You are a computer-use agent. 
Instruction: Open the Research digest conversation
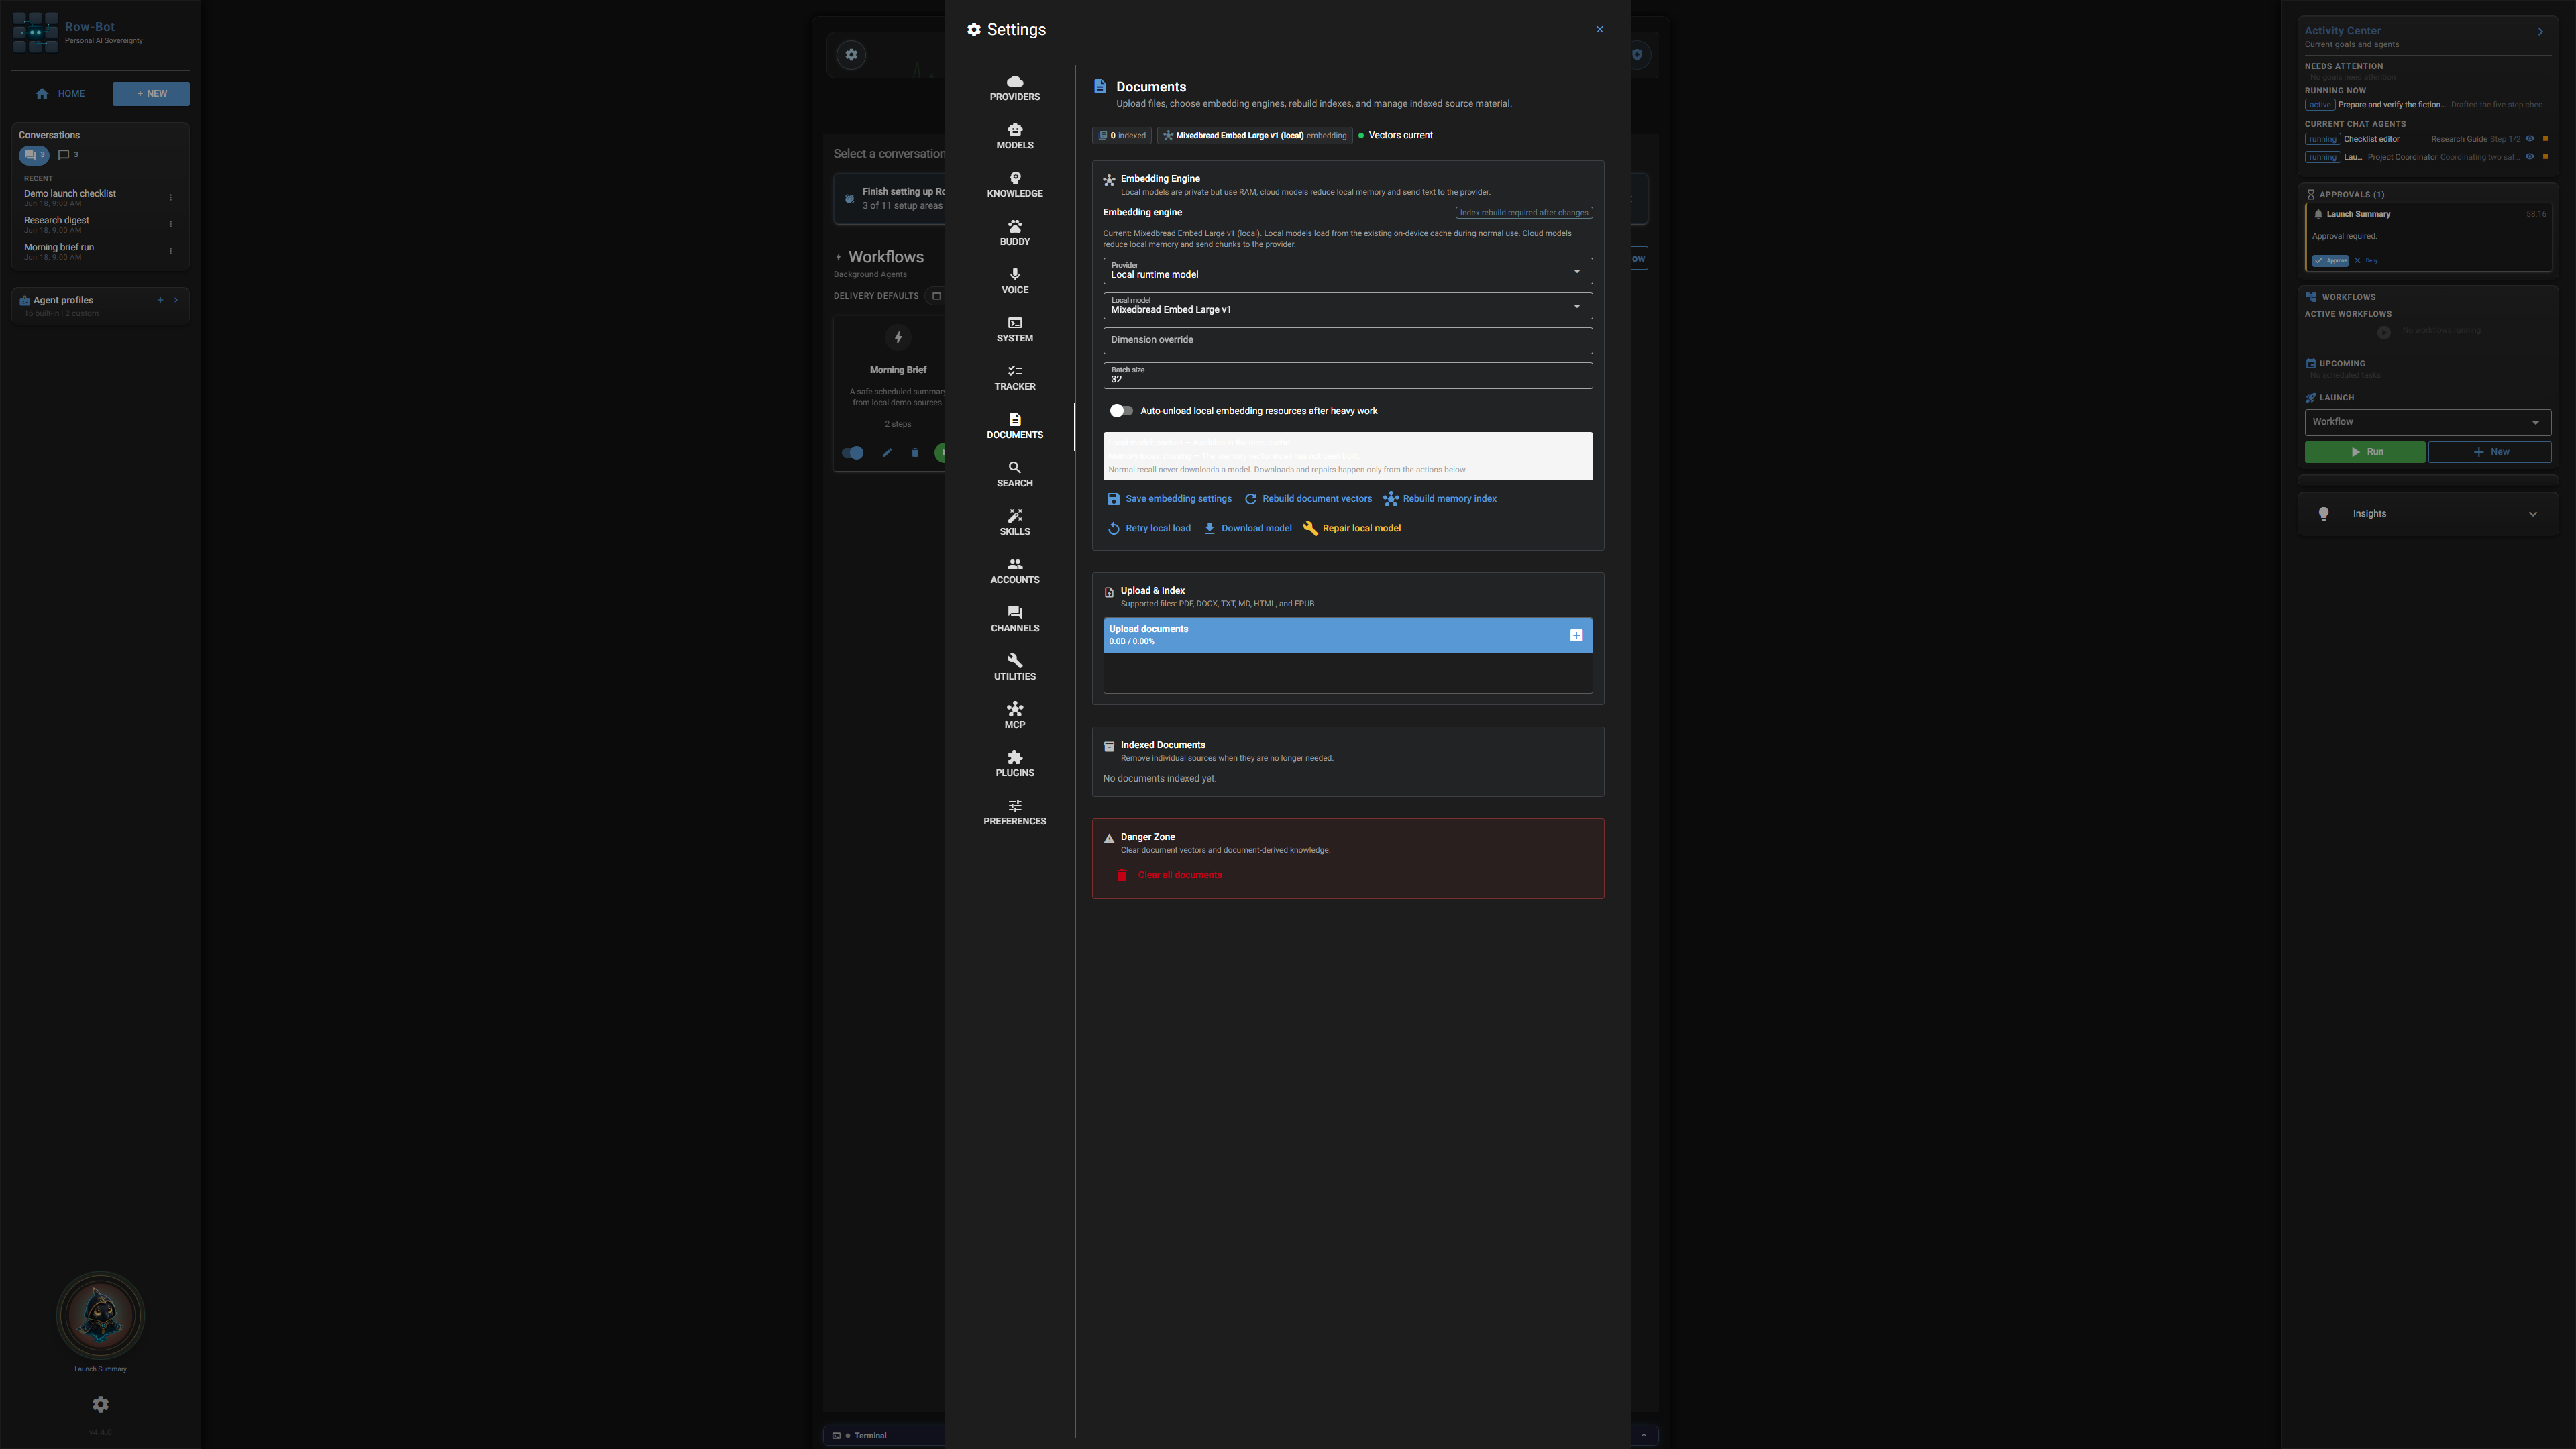point(89,224)
